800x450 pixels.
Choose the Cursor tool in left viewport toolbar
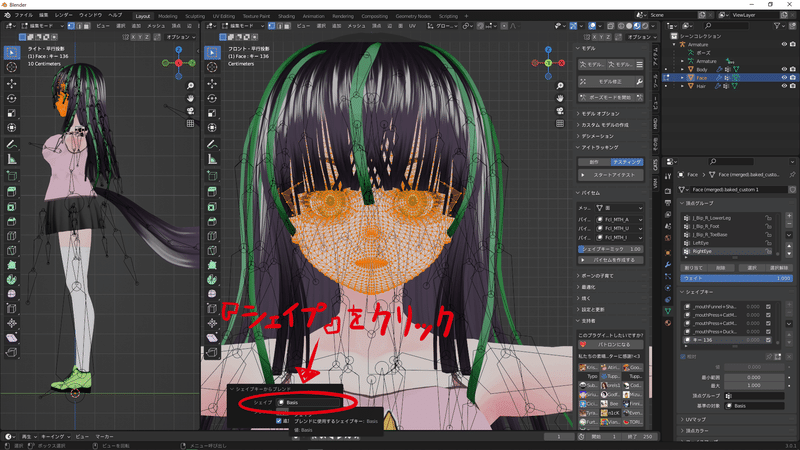pos(12,67)
